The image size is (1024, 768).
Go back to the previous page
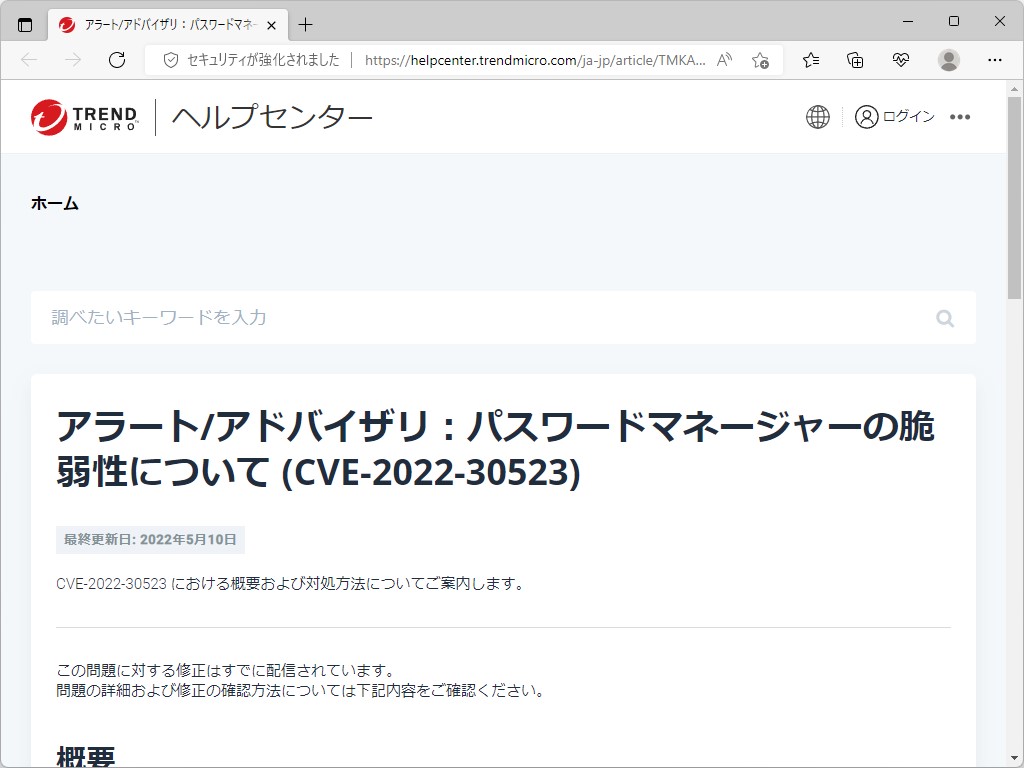click(28, 60)
